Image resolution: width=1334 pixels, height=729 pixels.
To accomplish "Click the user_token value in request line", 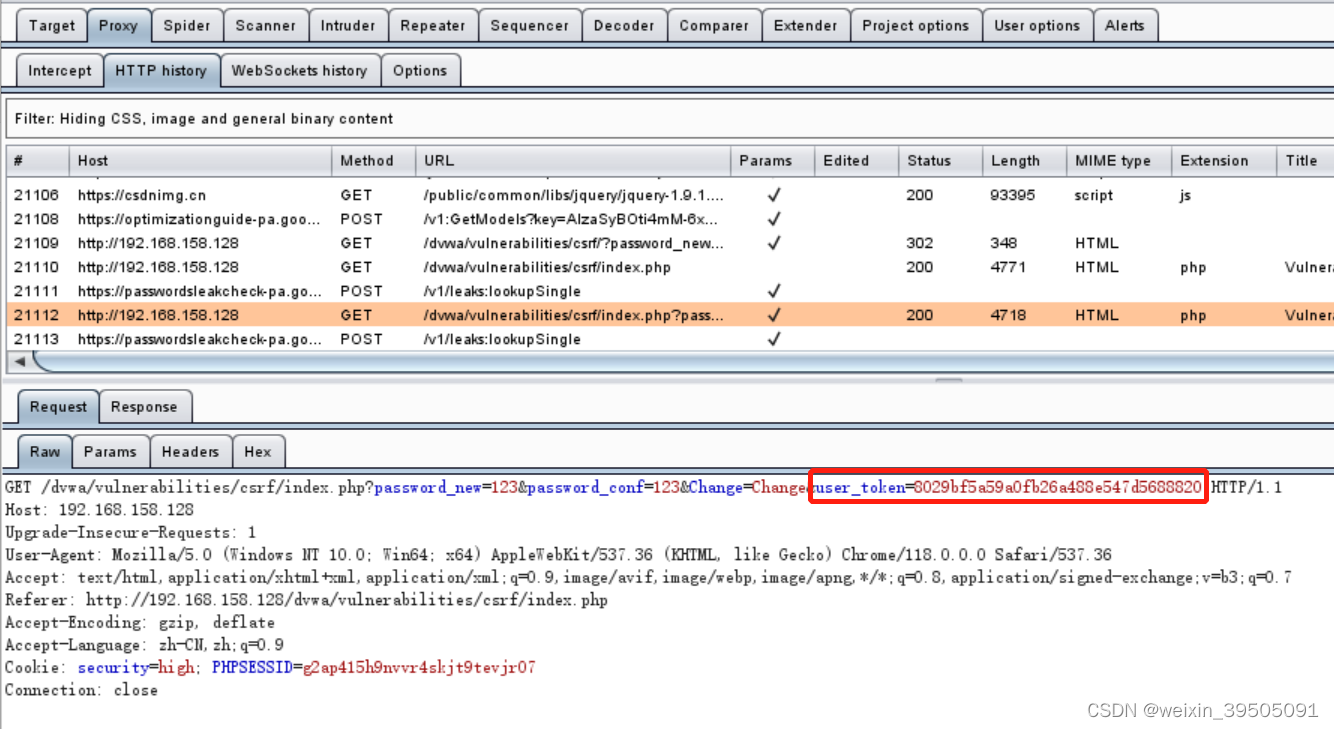I will (x=1058, y=488).
